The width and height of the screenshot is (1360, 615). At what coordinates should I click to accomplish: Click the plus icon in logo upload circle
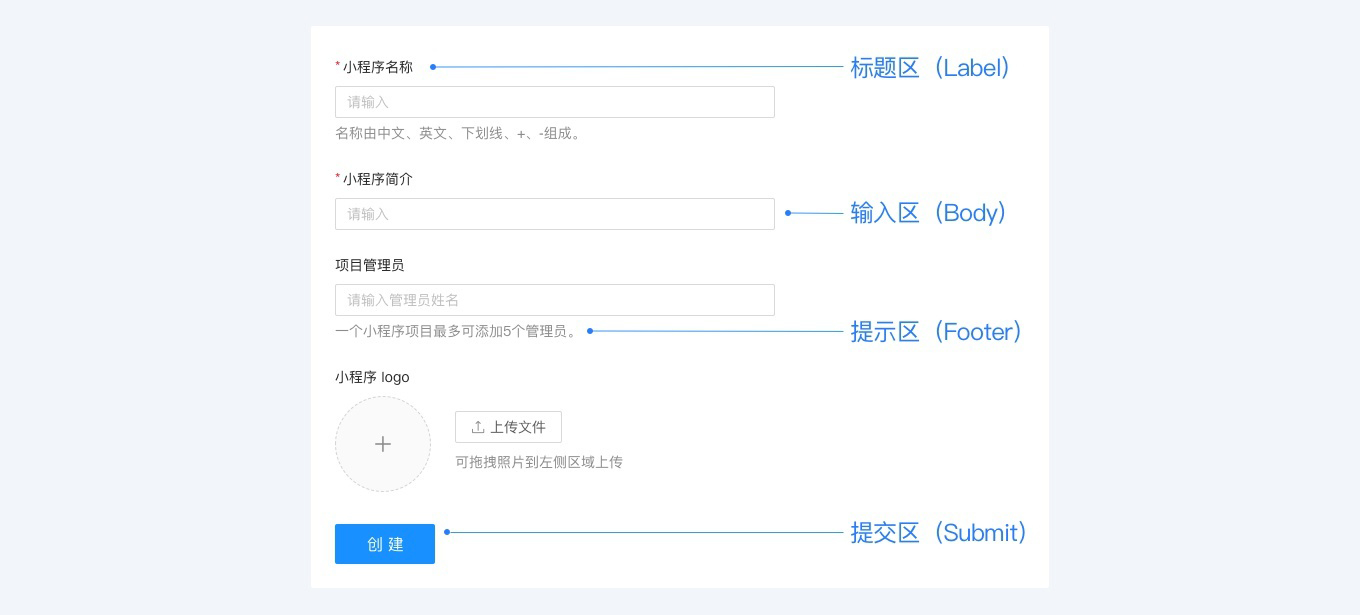click(x=383, y=444)
